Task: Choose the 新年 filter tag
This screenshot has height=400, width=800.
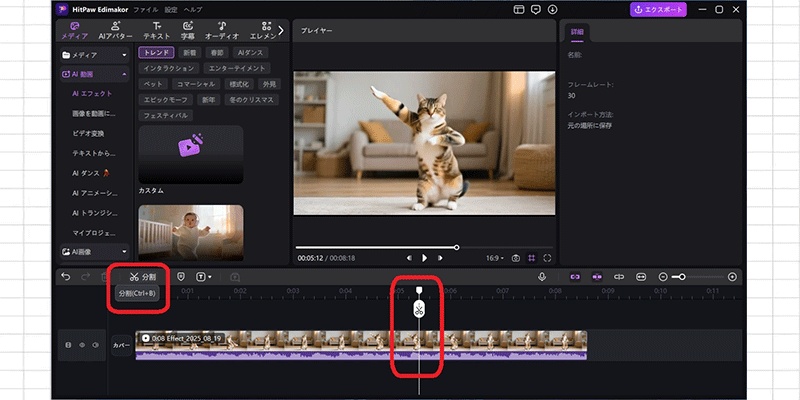Action: pyautogui.click(x=208, y=100)
